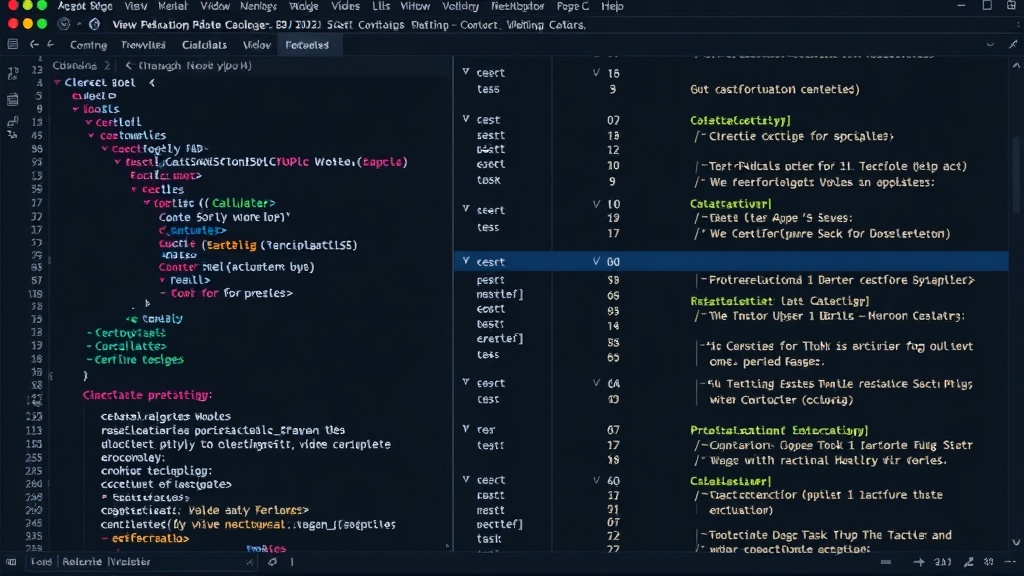Open the dropdown chevron next to value 60
This screenshot has width=1024, height=576.
point(596,480)
